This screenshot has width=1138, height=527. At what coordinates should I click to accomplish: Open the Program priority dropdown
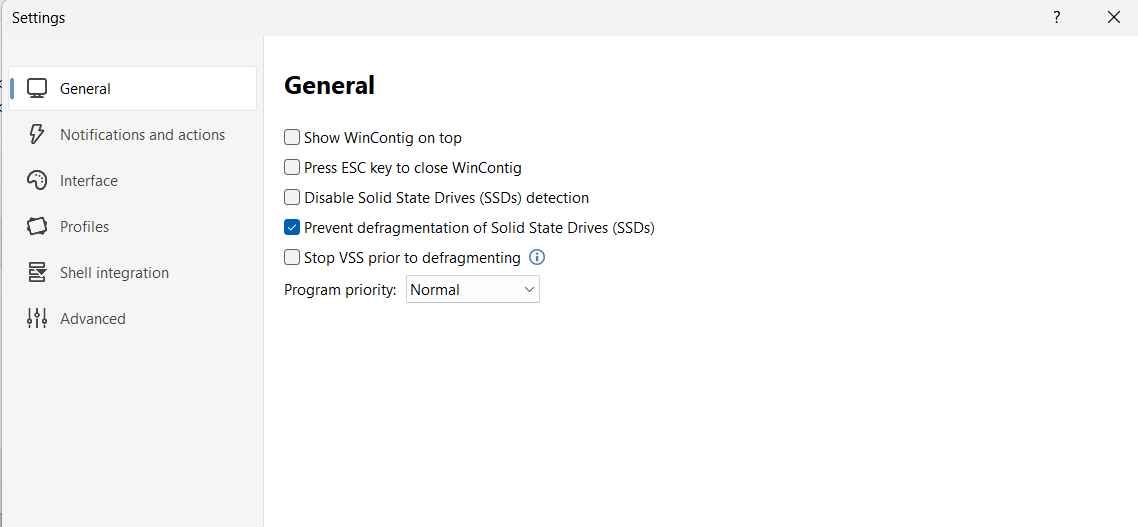472,289
